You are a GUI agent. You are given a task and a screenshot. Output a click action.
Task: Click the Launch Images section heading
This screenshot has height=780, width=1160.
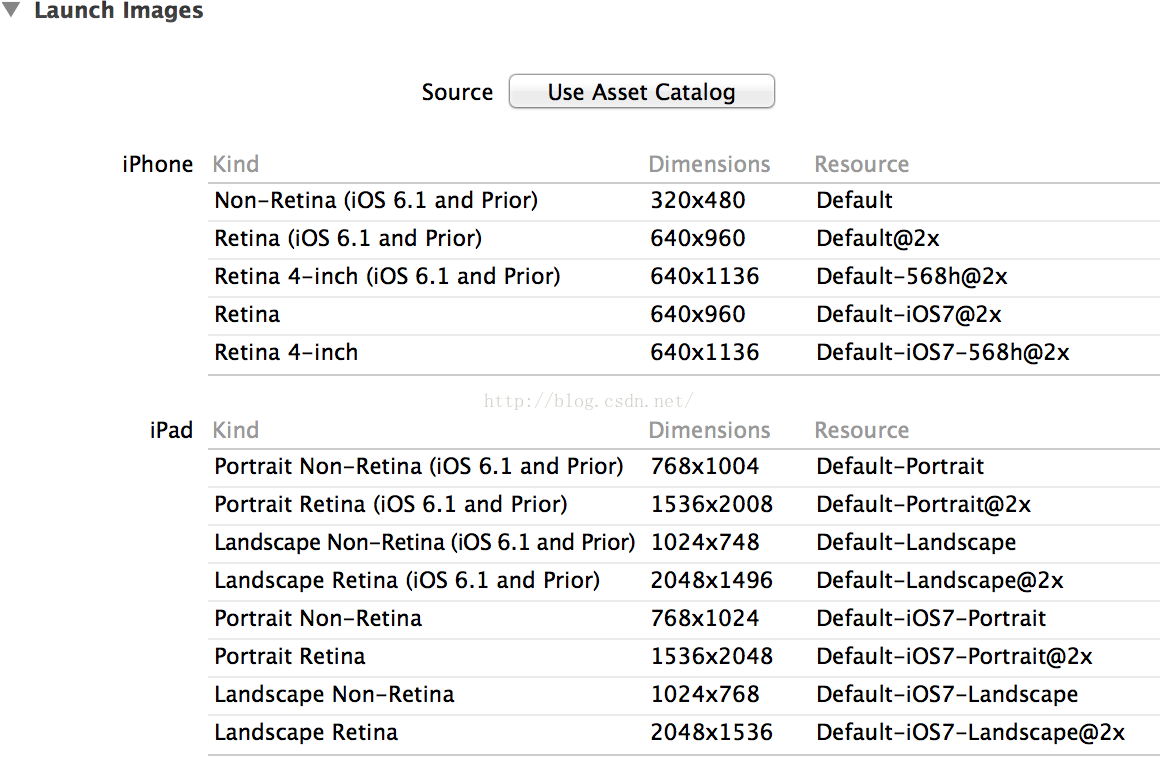pos(118,10)
